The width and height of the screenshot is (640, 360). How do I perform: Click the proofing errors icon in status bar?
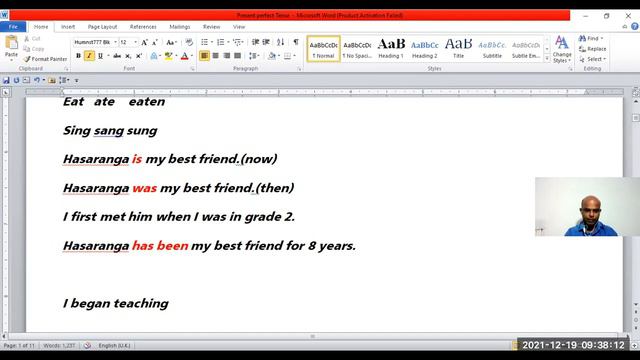87,345
